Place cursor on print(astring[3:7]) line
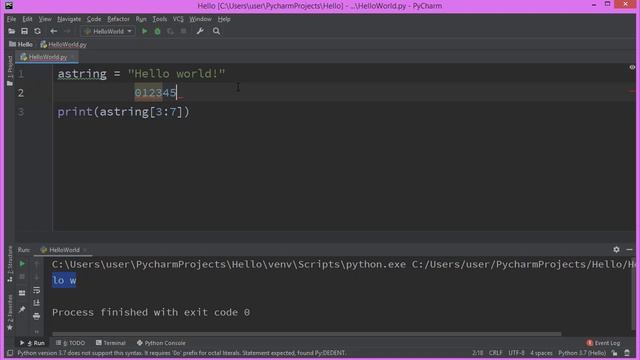 124,112
